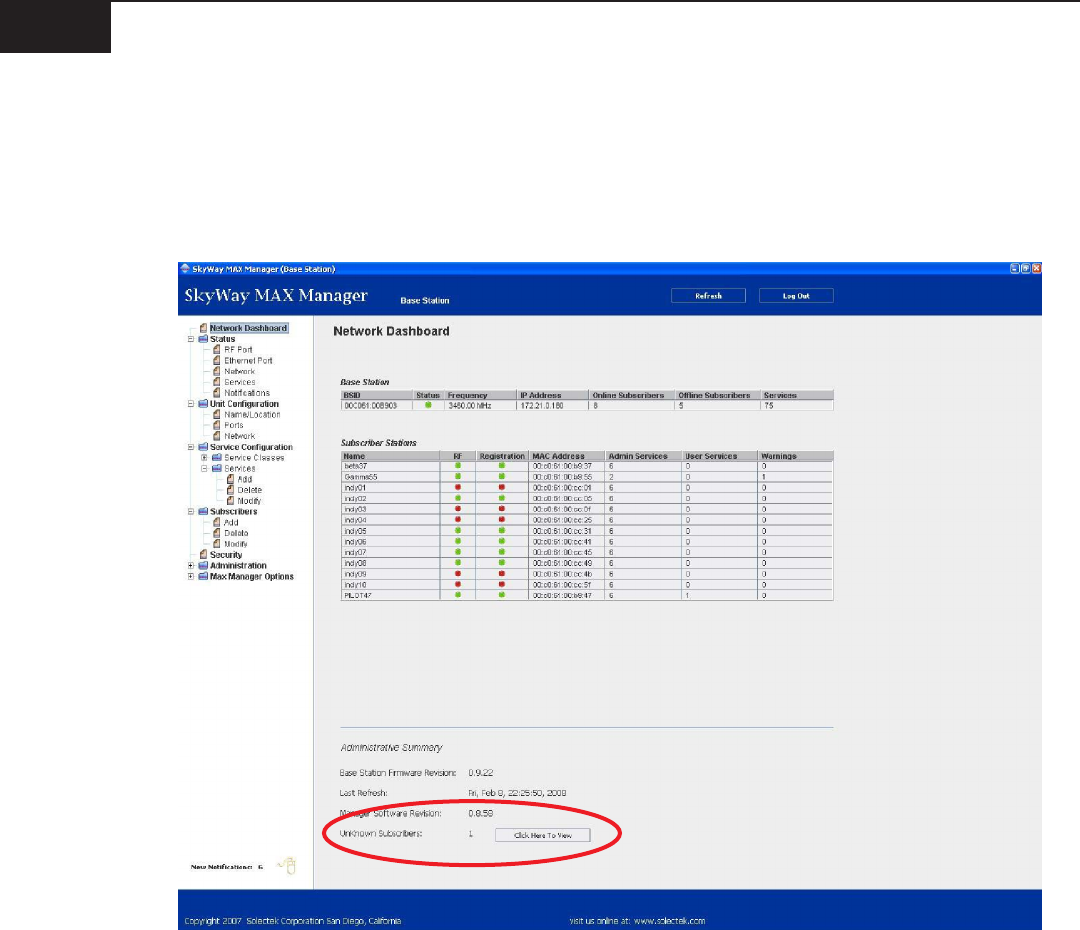Click the Name column header

click(391, 456)
